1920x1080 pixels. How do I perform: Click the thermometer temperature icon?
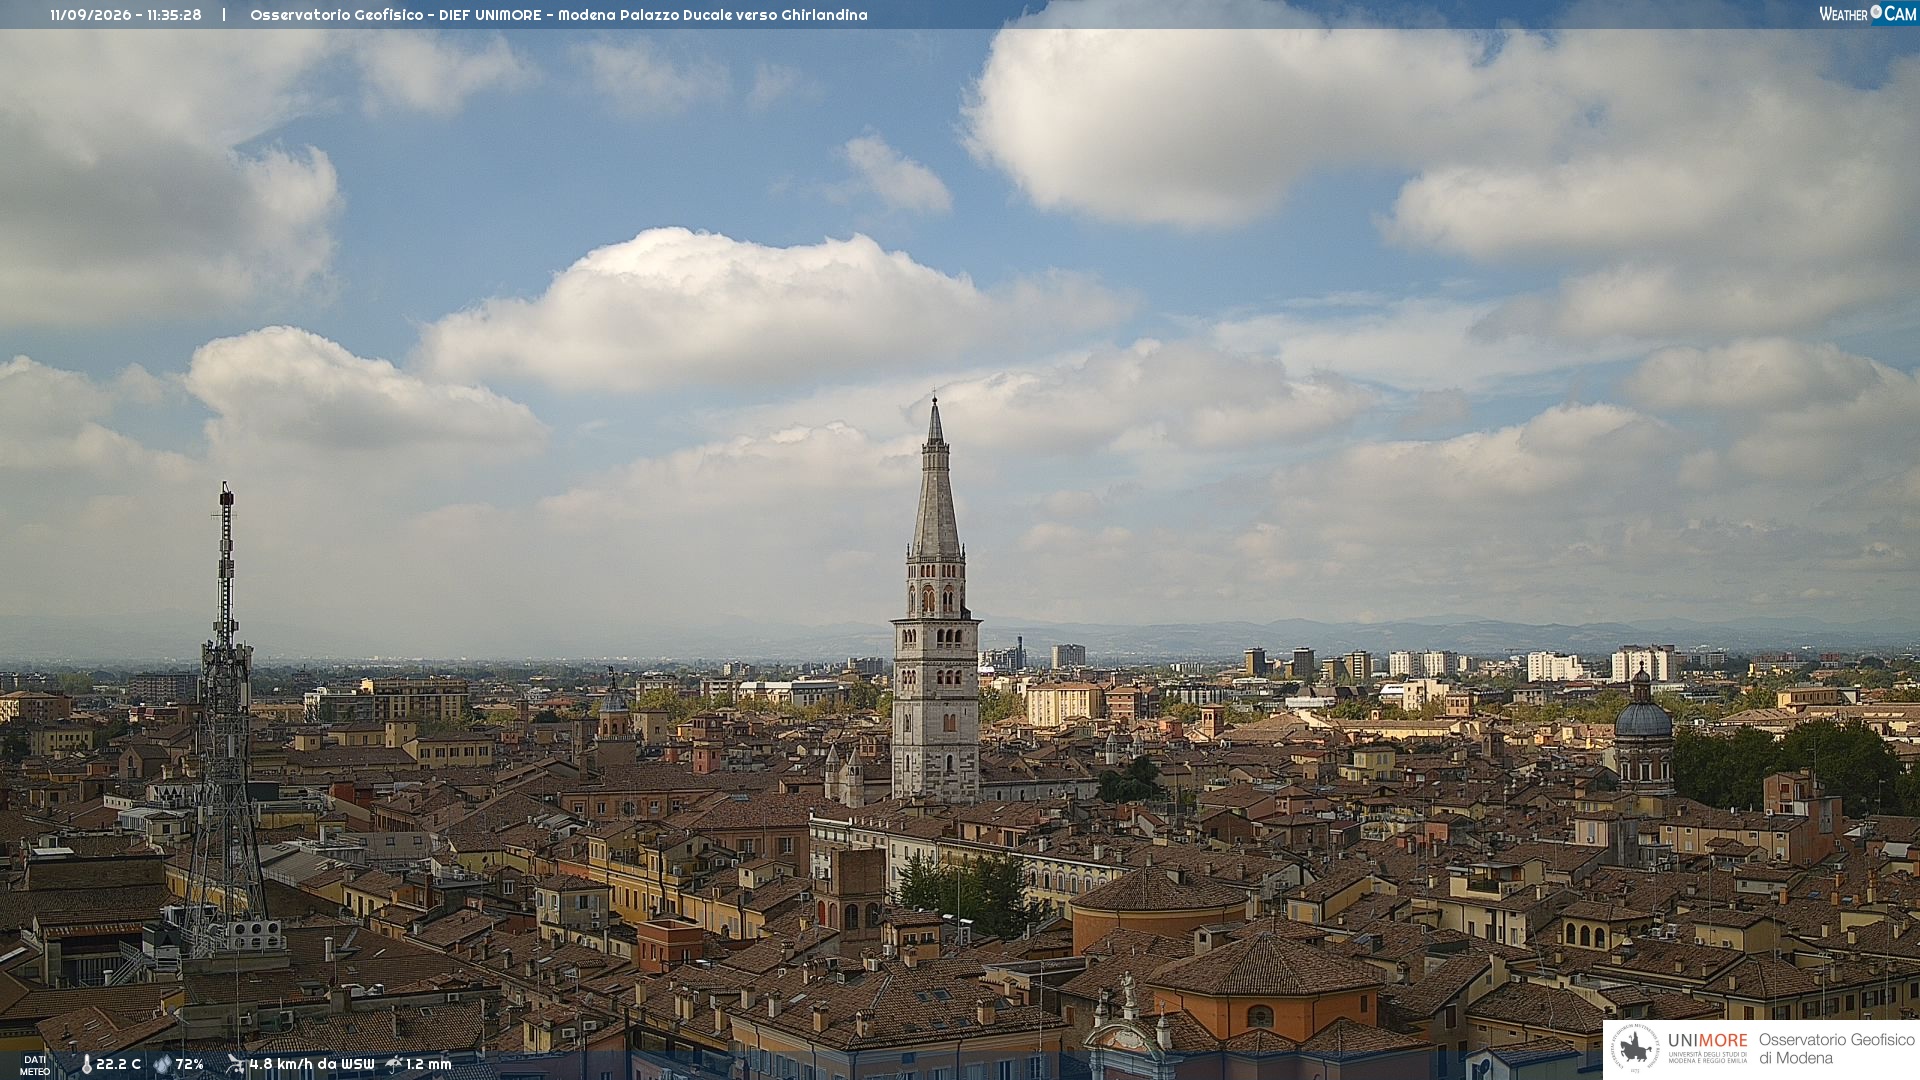tap(86, 1064)
